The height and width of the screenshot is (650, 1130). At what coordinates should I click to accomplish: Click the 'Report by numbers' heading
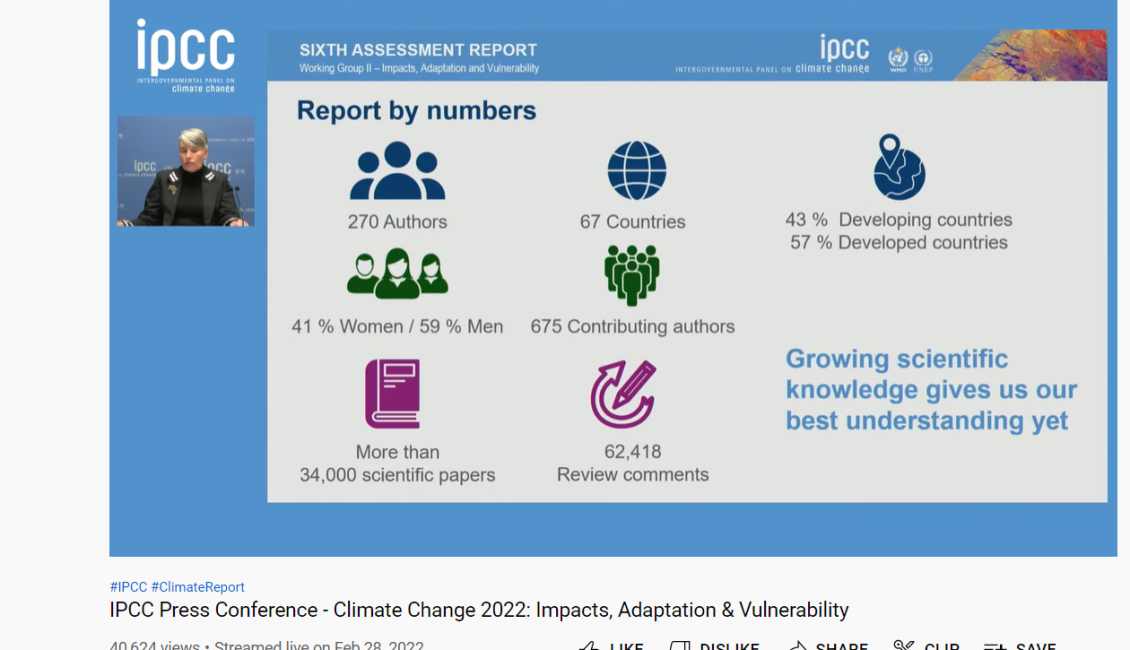coord(417,110)
